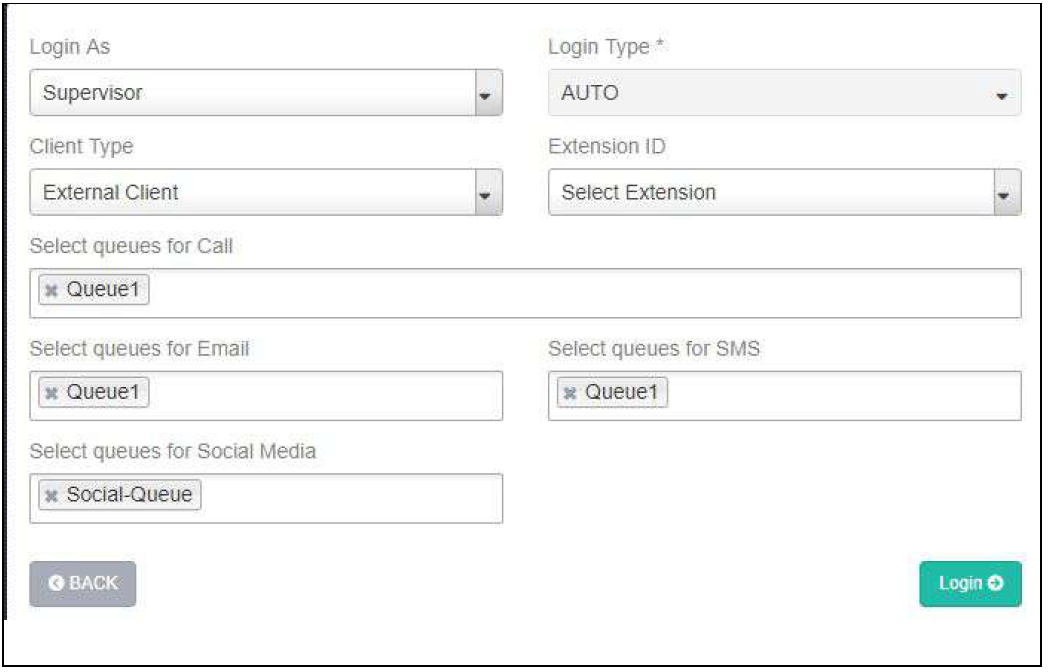
Task: Click the Queue1 tag in Call field
Action: pyautogui.click(x=104, y=291)
